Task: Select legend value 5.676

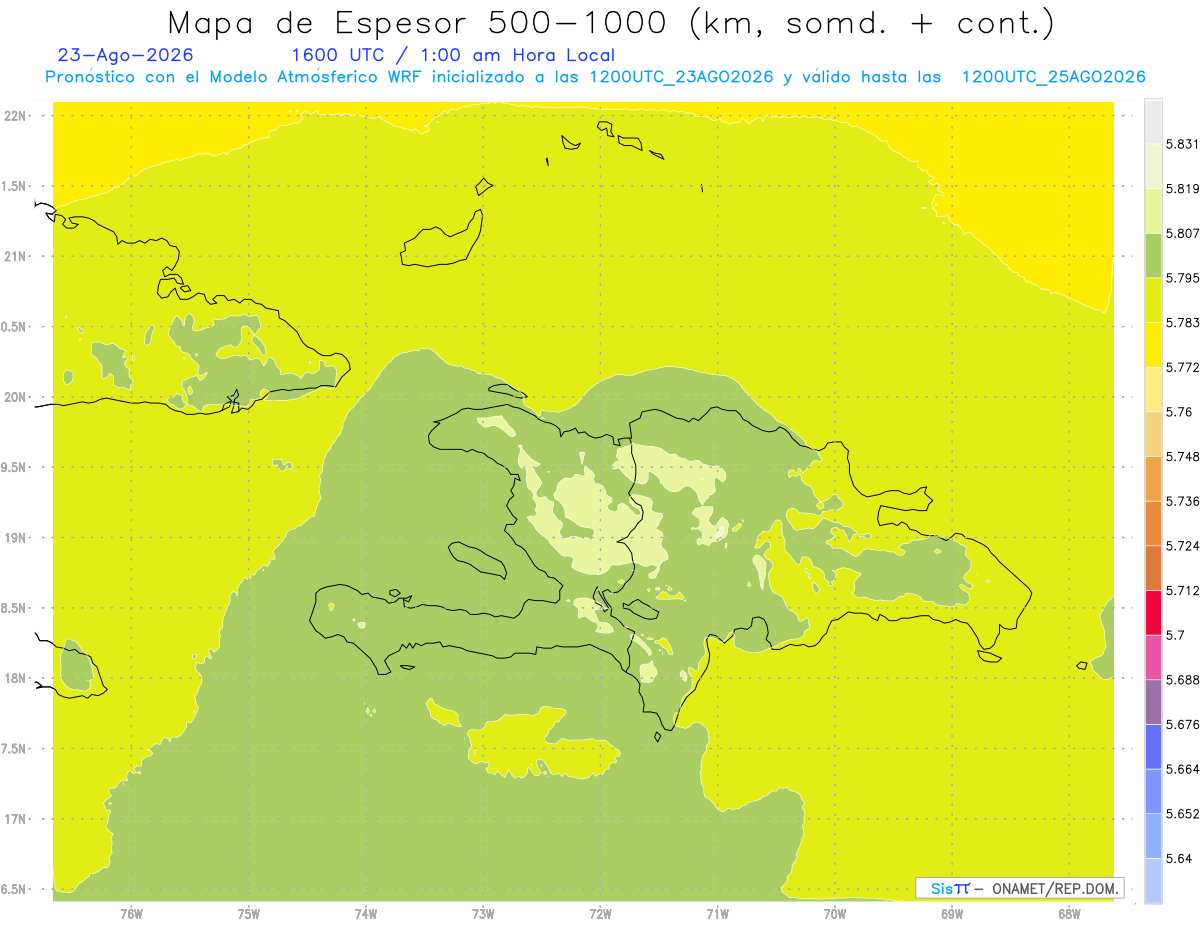Action: (x=1182, y=725)
